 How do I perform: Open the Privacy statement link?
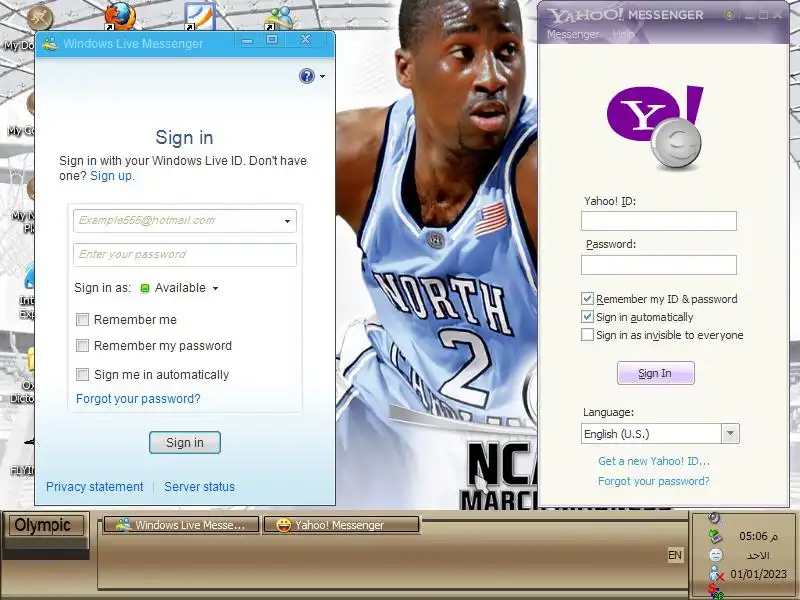coord(94,487)
